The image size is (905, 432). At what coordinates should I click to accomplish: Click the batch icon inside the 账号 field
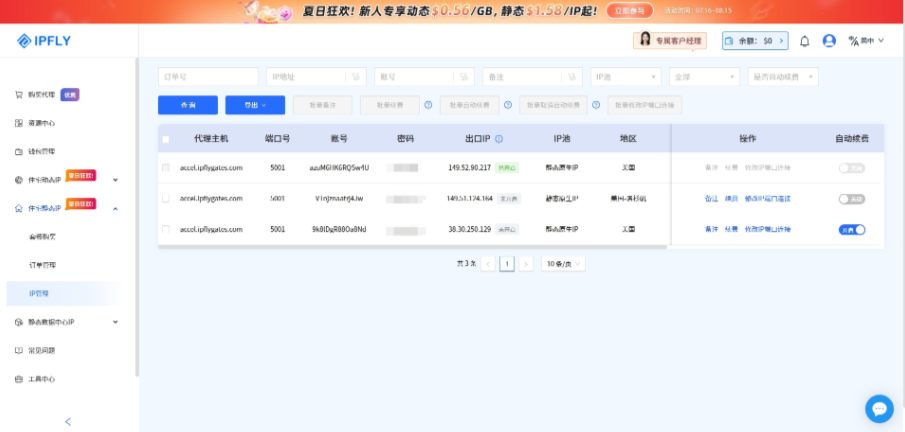pos(463,77)
